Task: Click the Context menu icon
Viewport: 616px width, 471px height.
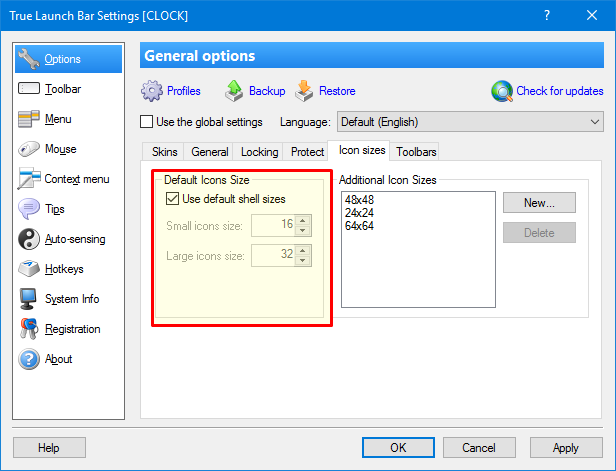Action: click(x=29, y=179)
